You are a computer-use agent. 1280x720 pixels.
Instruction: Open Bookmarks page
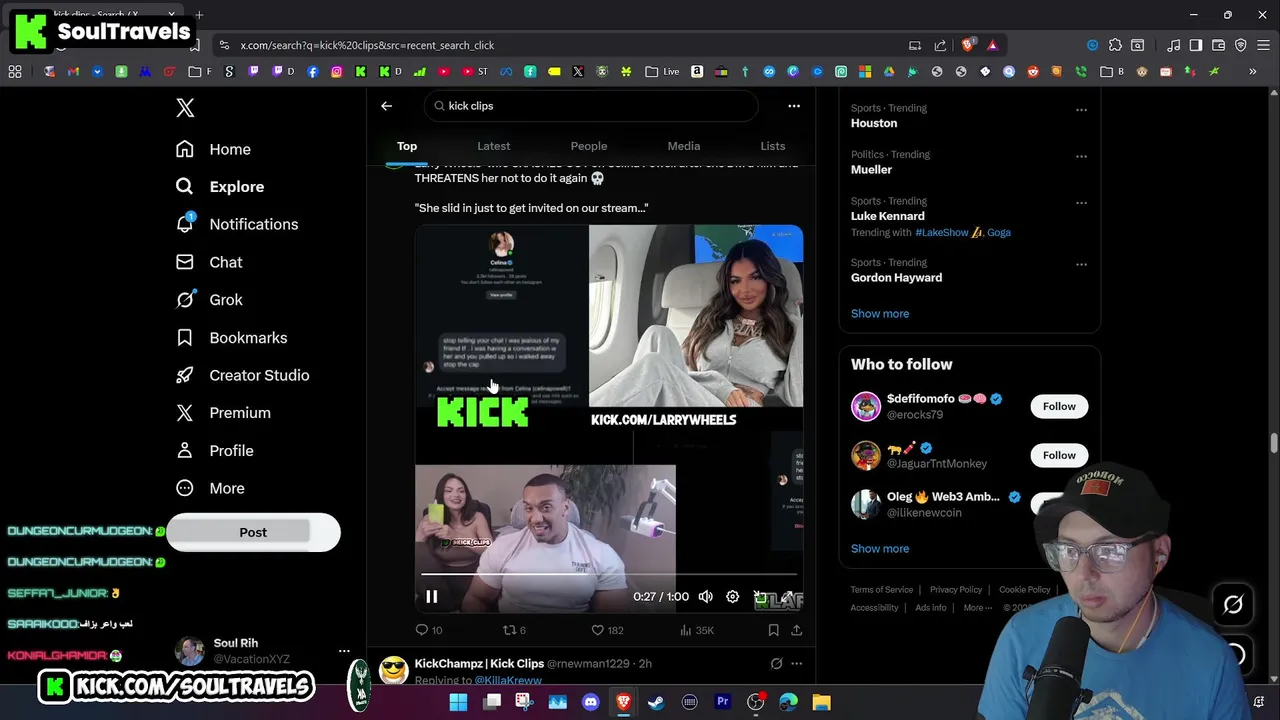point(231,338)
